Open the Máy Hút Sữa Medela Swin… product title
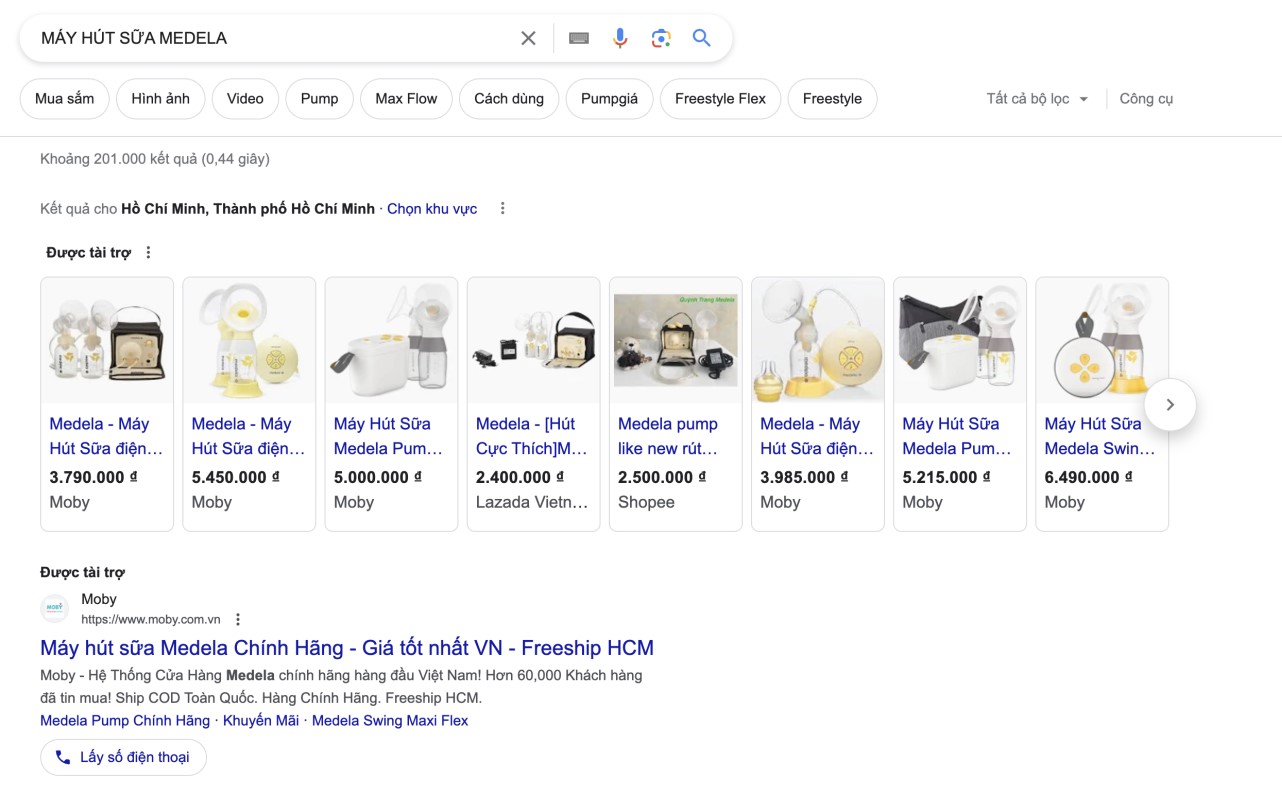The width and height of the screenshot is (1282, 789). (x=1099, y=436)
